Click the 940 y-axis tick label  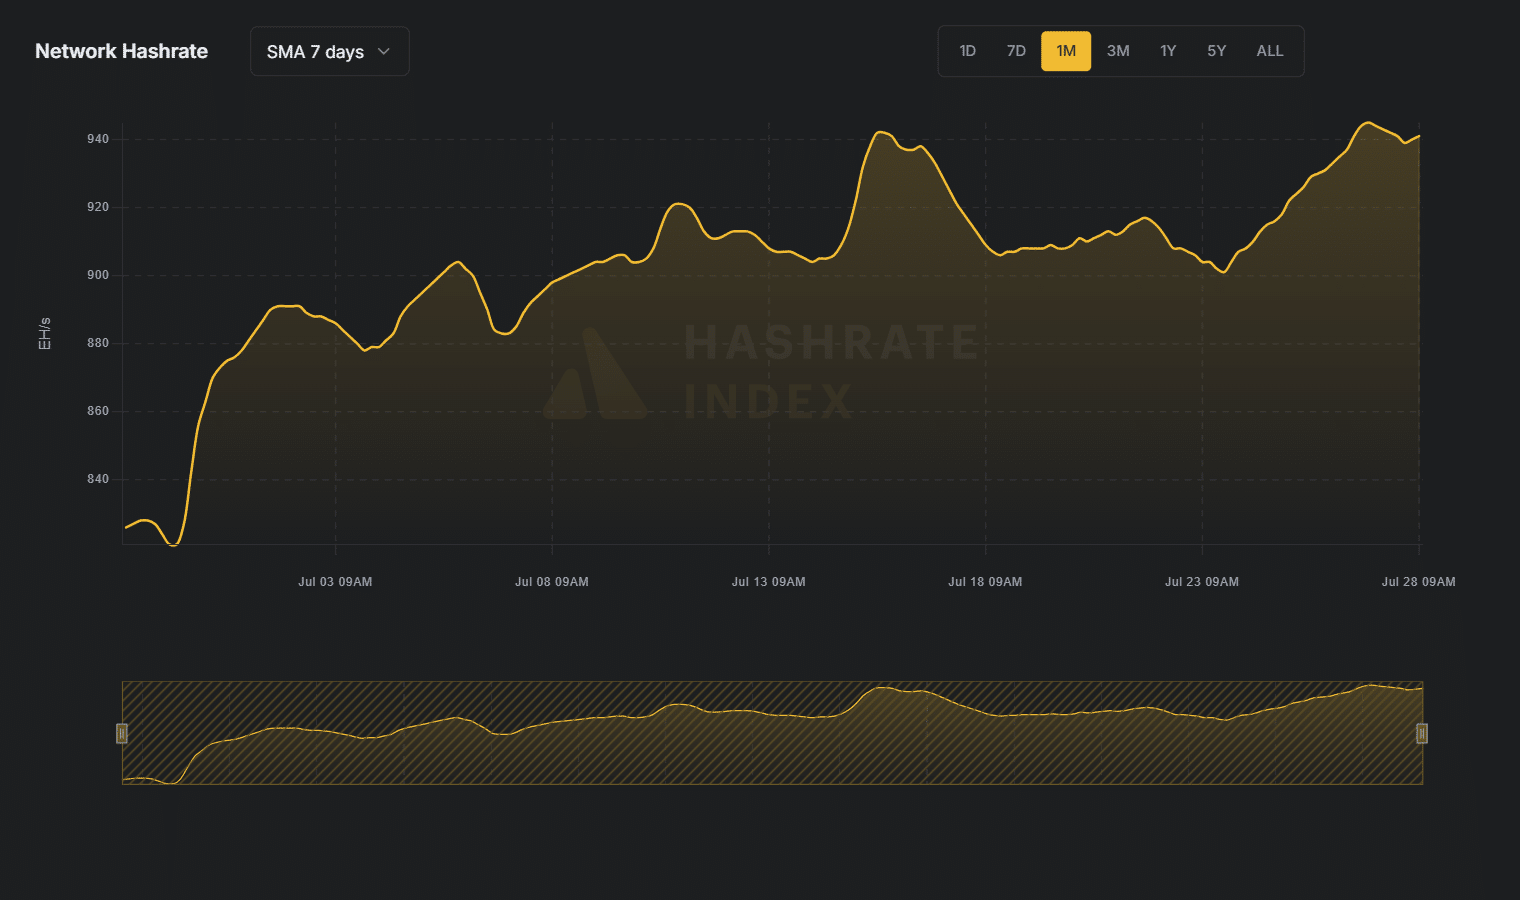(98, 139)
